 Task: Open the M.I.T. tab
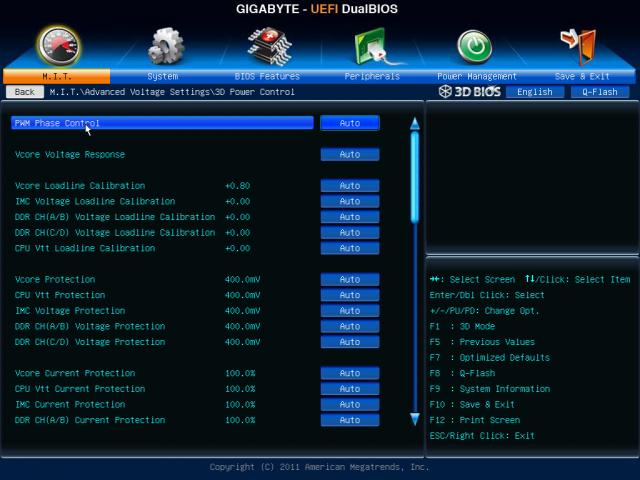point(57,76)
